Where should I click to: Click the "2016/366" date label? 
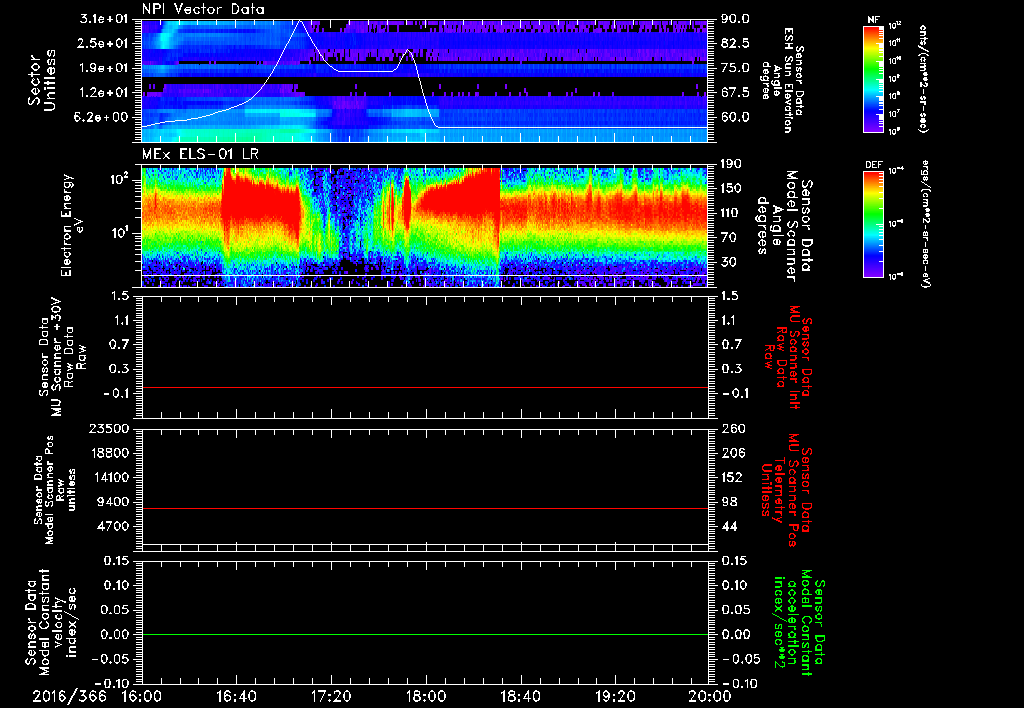(70, 696)
